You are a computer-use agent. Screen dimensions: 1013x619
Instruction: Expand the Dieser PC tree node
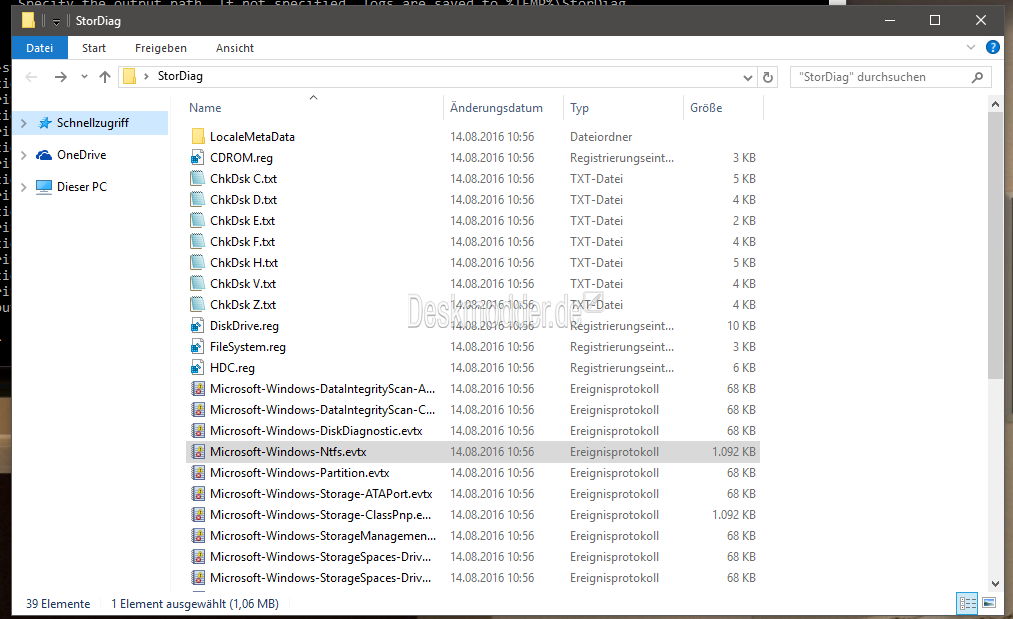[24, 187]
